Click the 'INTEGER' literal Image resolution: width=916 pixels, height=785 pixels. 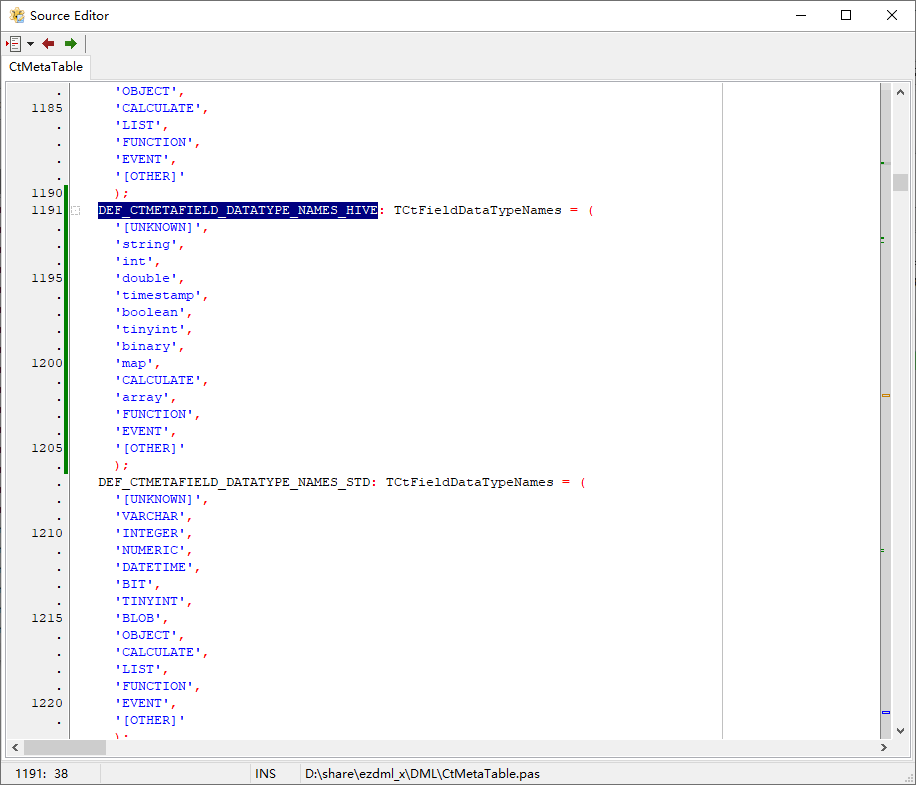tap(150, 533)
